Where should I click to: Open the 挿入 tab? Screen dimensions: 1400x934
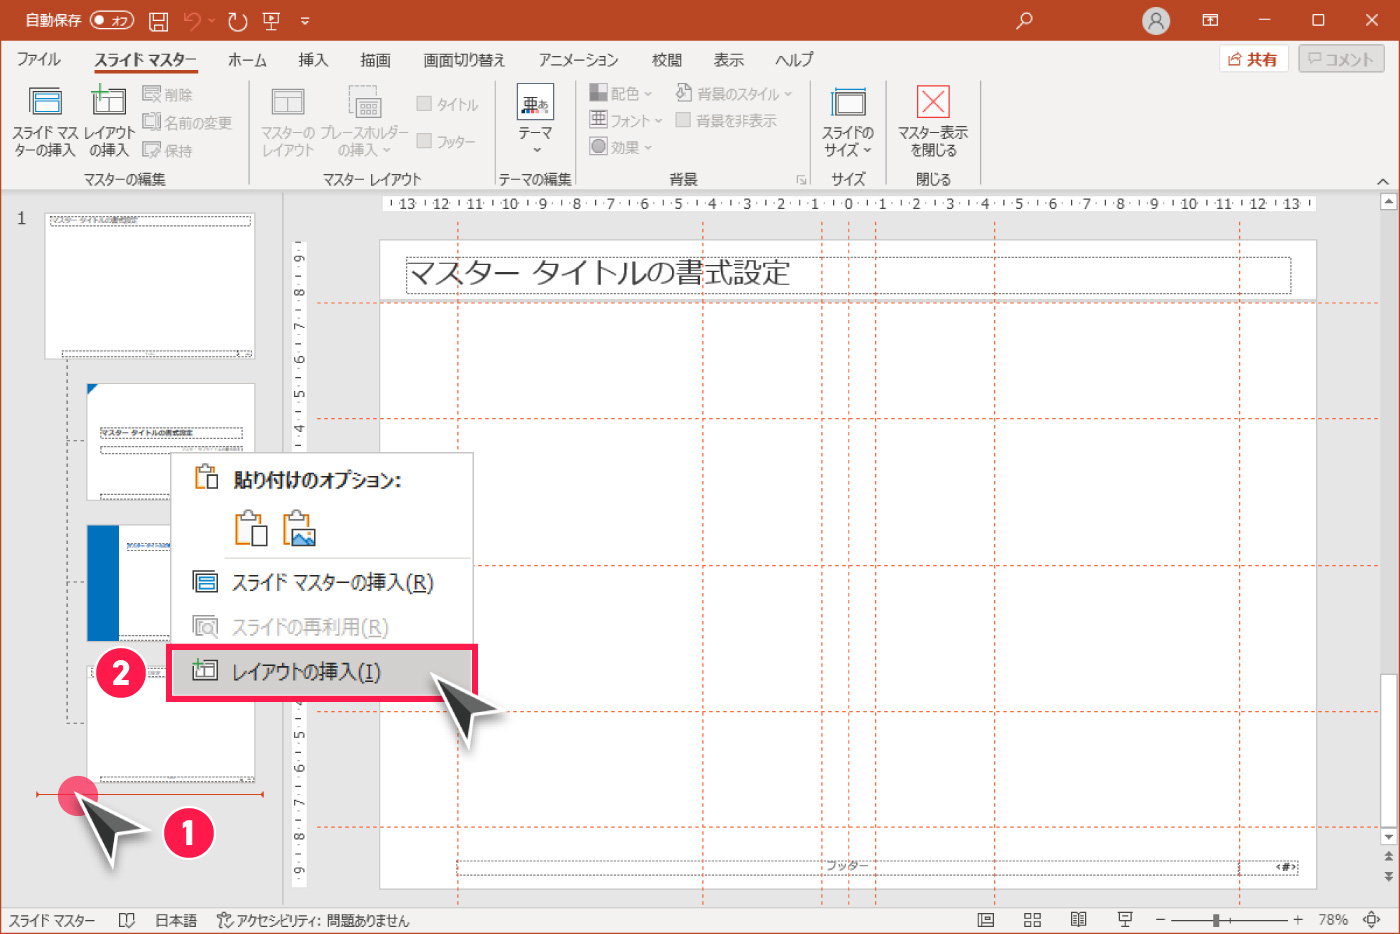pos(313,60)
